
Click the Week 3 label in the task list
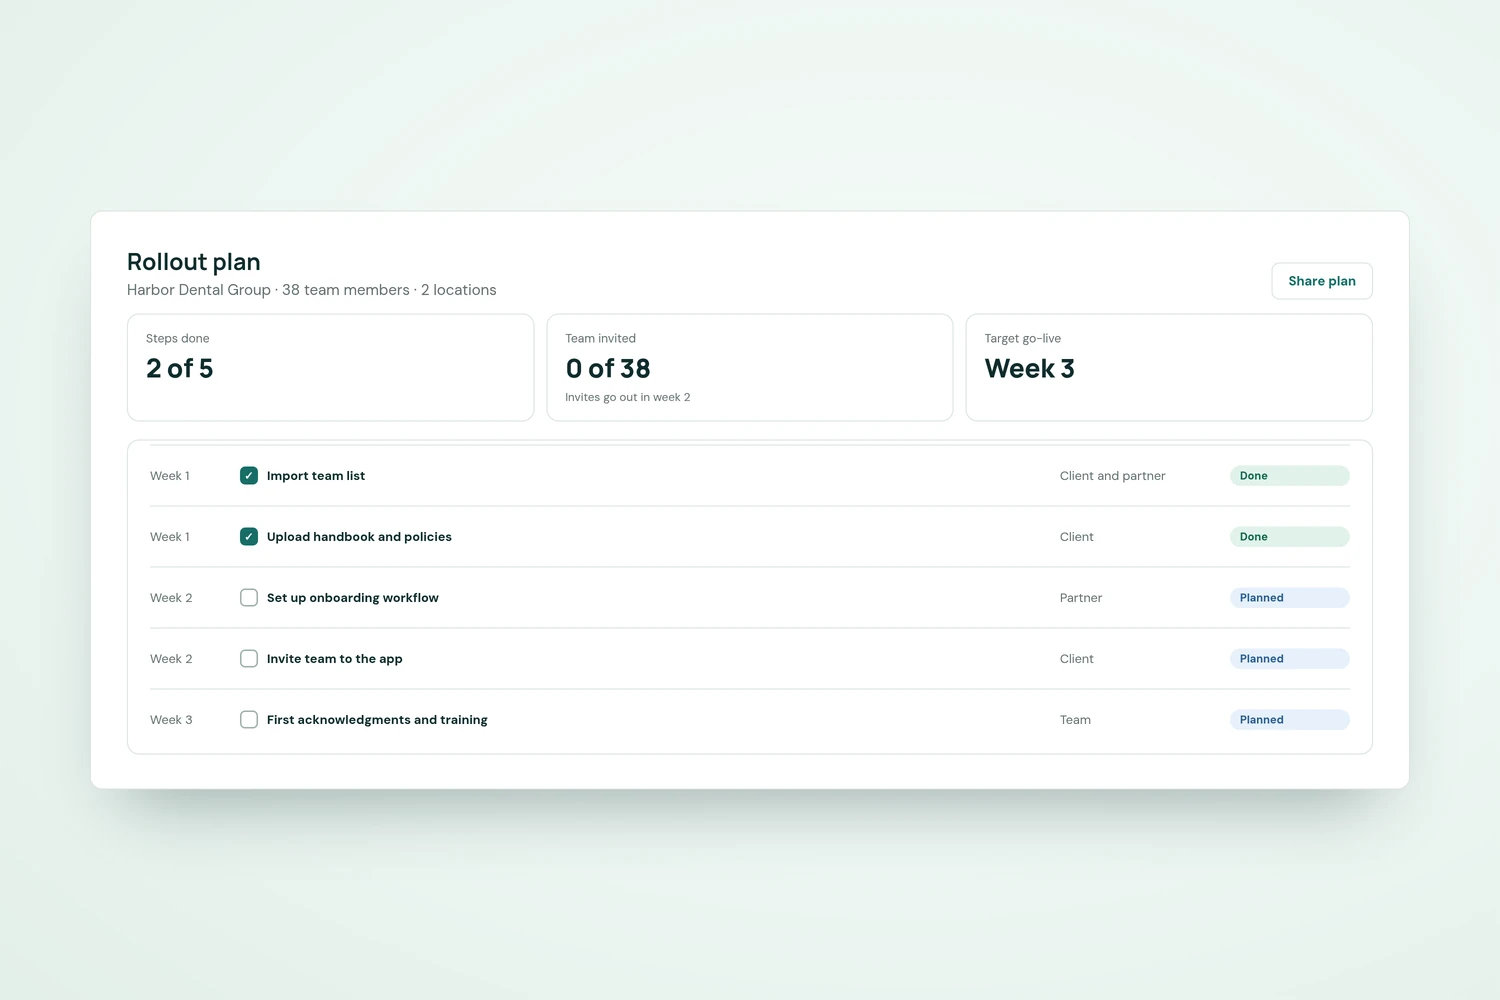171,720
